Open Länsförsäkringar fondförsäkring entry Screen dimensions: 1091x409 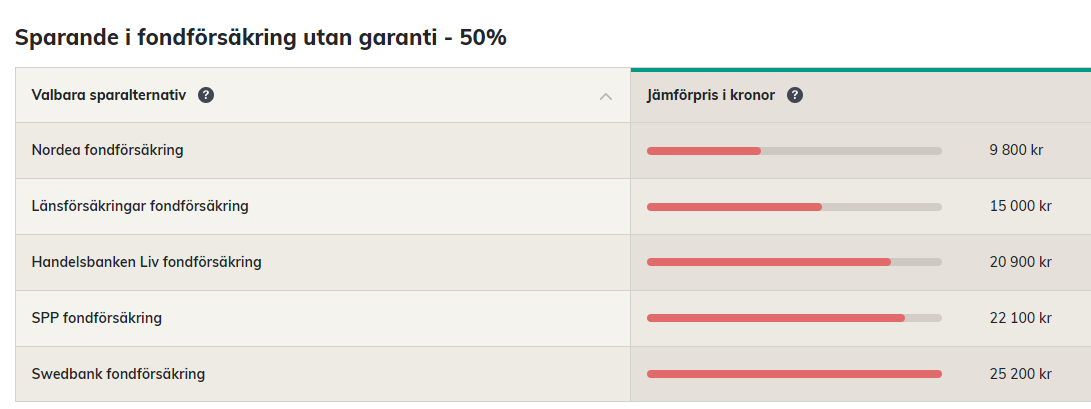tap(140, 207)
